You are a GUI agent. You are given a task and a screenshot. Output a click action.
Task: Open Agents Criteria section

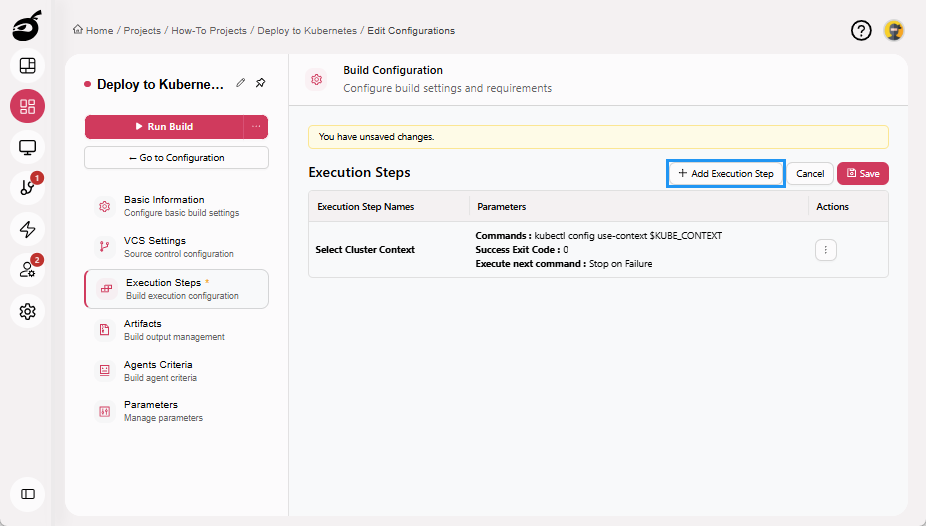[176, 370]
